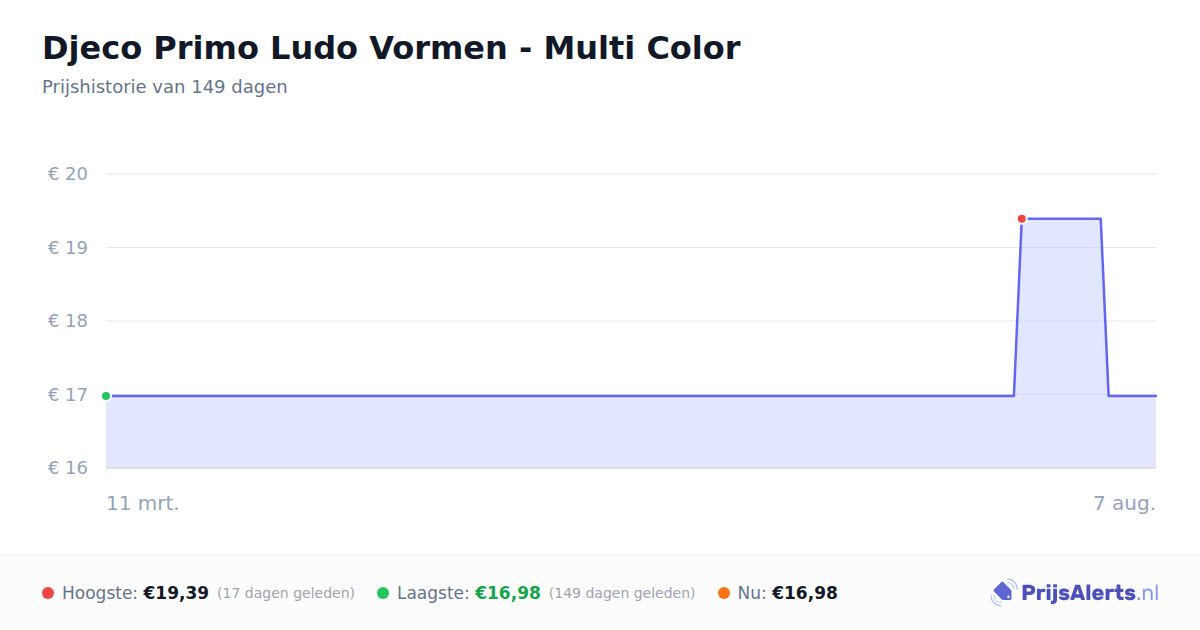The width and height of the screenshot is (1200, 630).
Task: Click the € 18 axis label
Action: 68,321
